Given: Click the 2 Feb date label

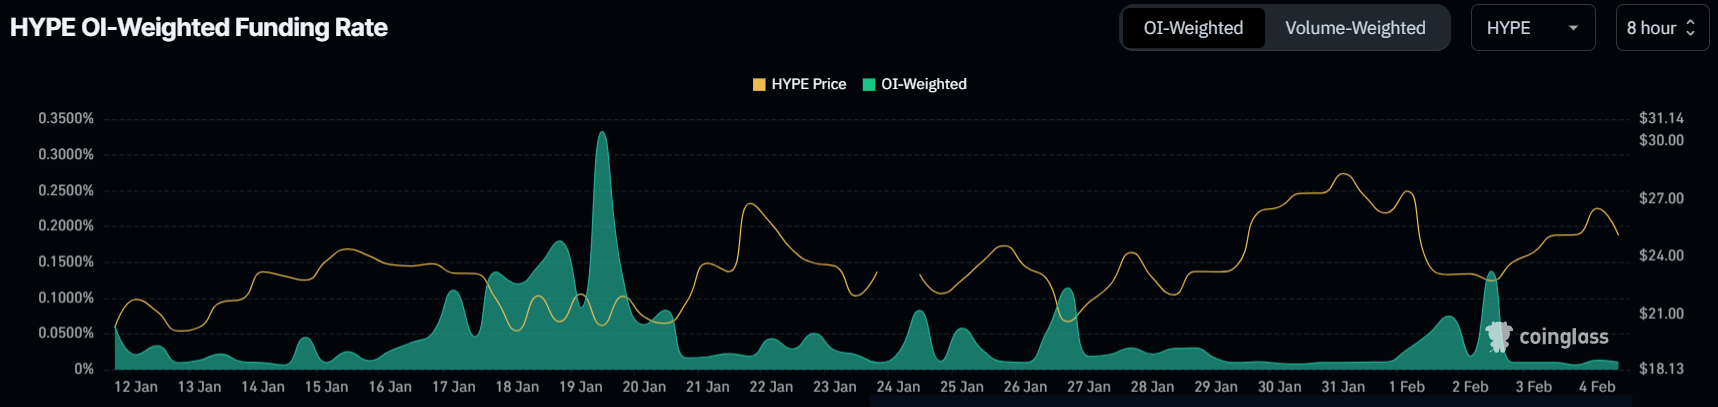Looking at the screenshot, I should [1470, 387].
